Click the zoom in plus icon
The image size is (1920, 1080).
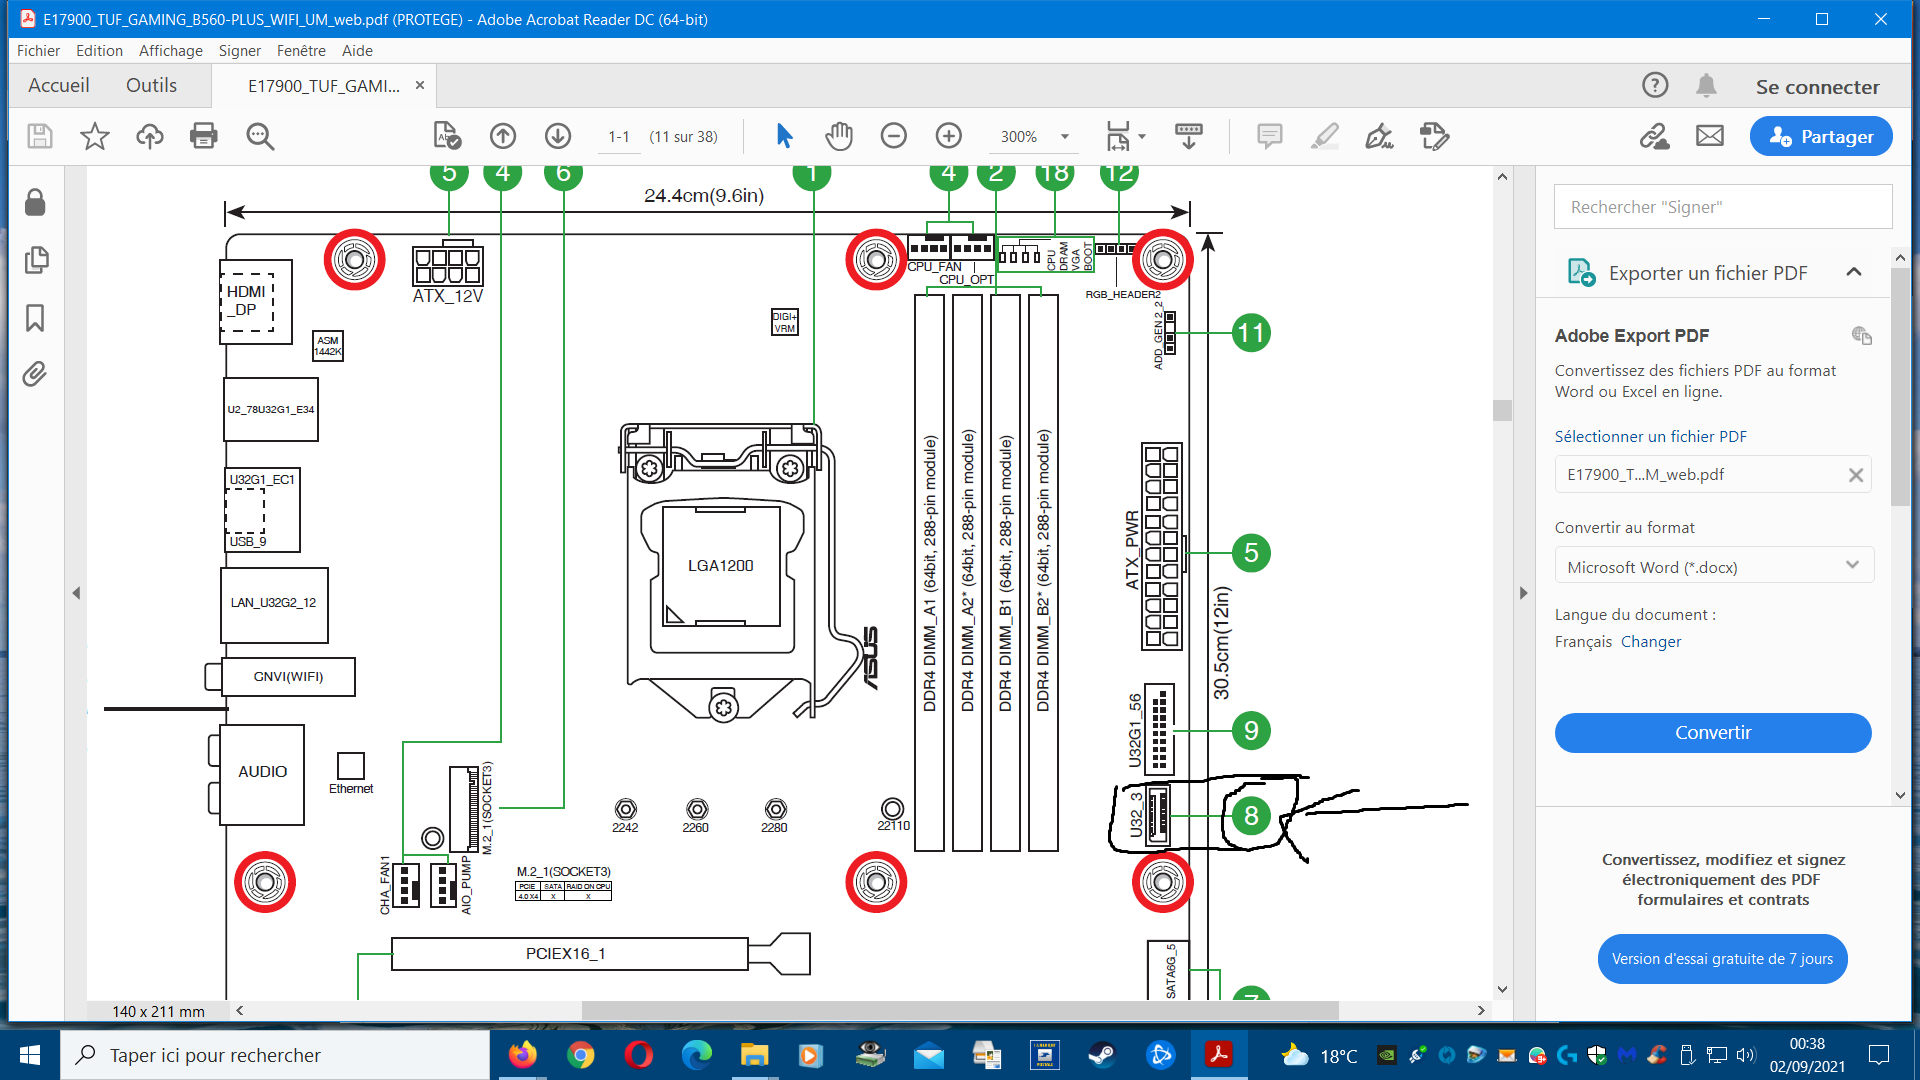[x=948, y=136]
